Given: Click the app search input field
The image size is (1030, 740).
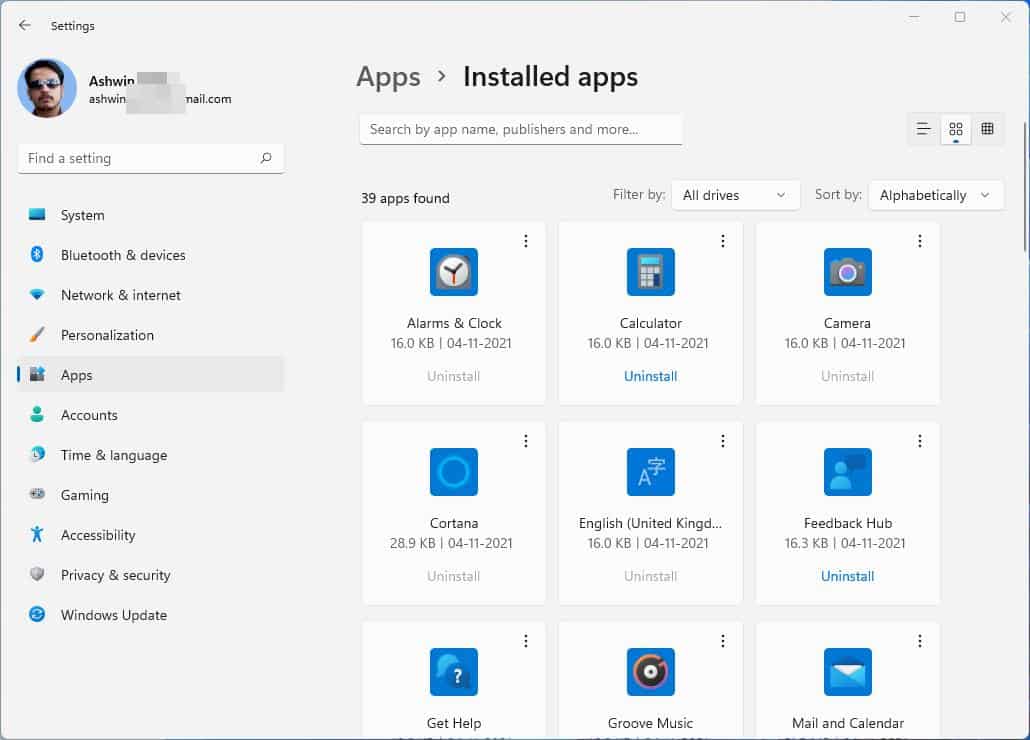Looking at the screenshot, I should tap(520, 130).
